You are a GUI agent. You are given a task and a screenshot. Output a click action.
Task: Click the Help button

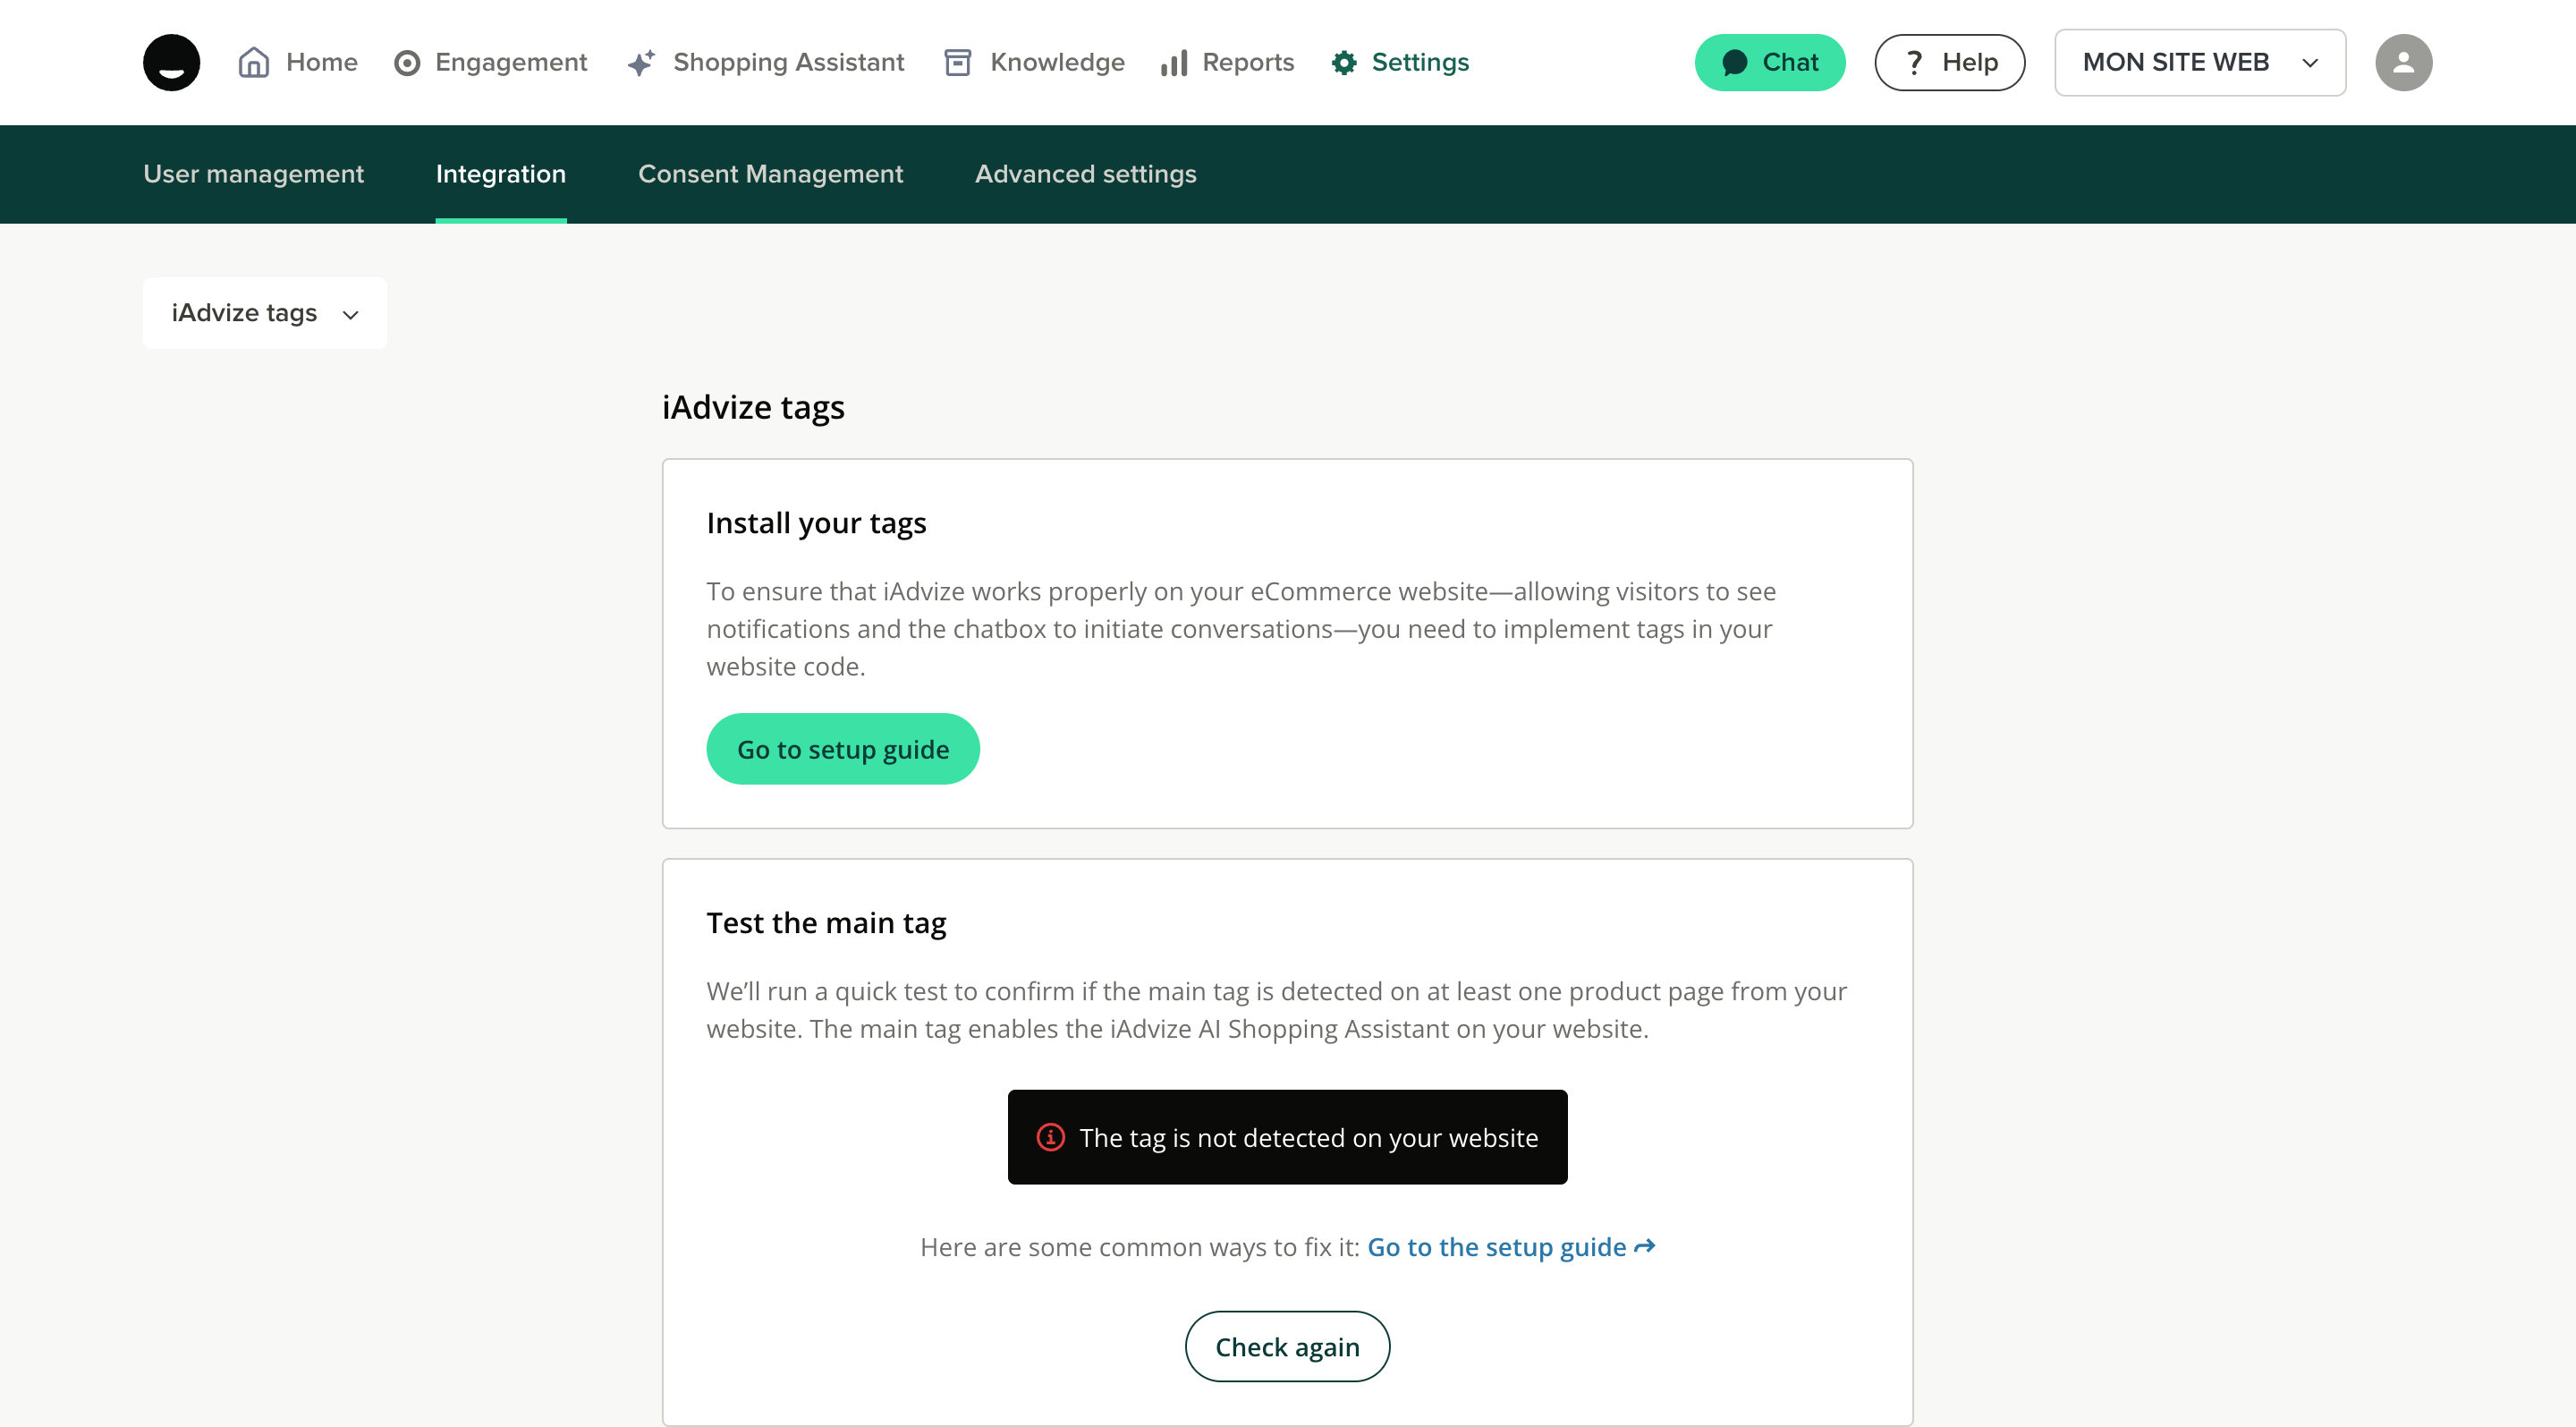pos(1949,62)
